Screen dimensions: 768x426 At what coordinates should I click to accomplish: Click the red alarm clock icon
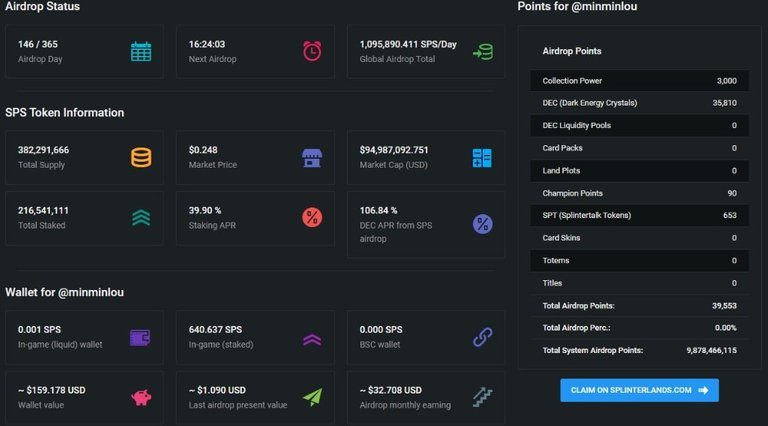point(312,51)
